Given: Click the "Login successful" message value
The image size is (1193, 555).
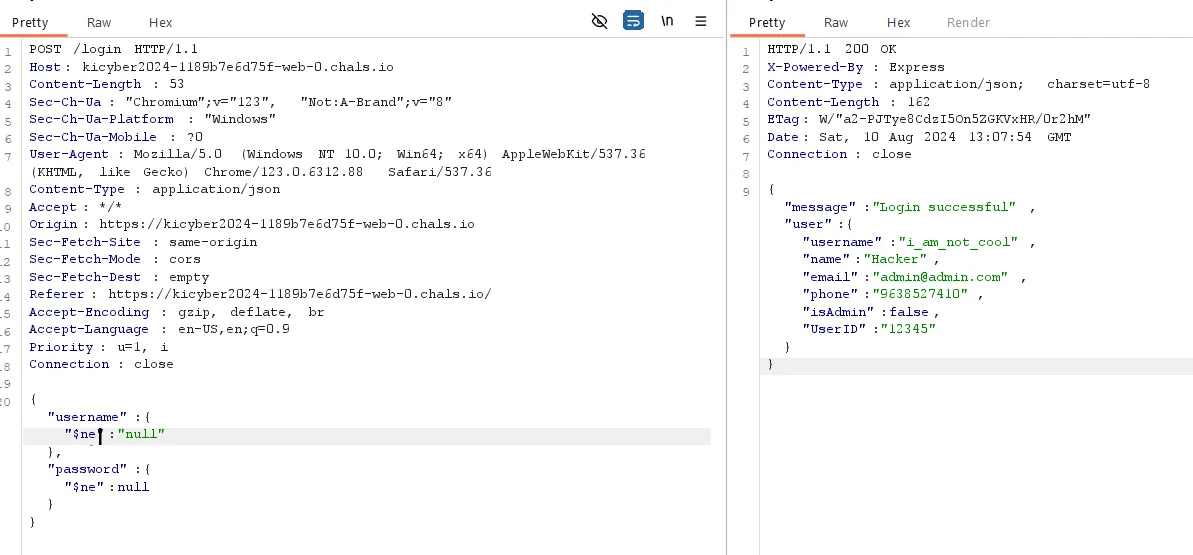Looking at the screenshot, I should tap(944, 207).
